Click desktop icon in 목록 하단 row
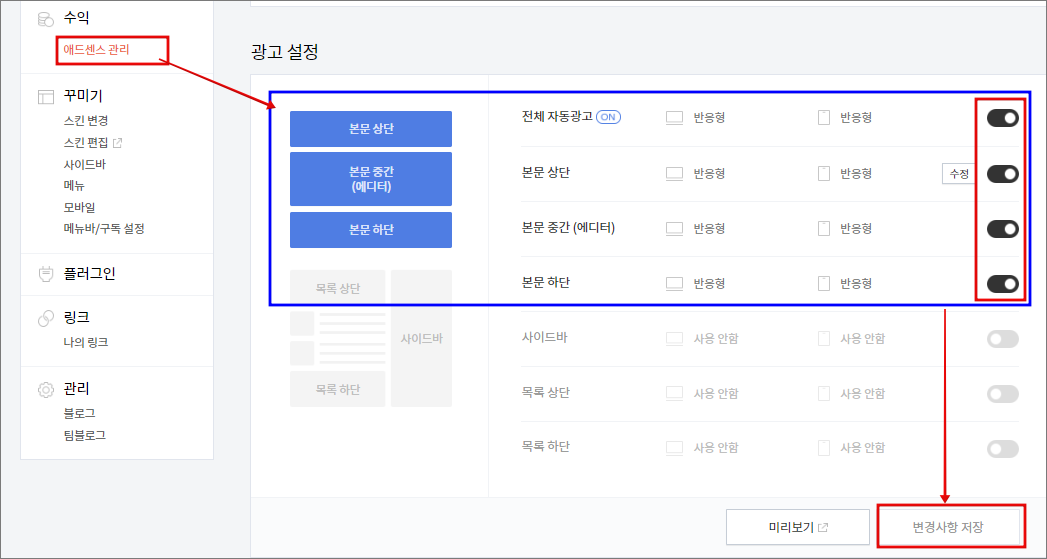This screenshot has height=559, width=1047. 674,448
